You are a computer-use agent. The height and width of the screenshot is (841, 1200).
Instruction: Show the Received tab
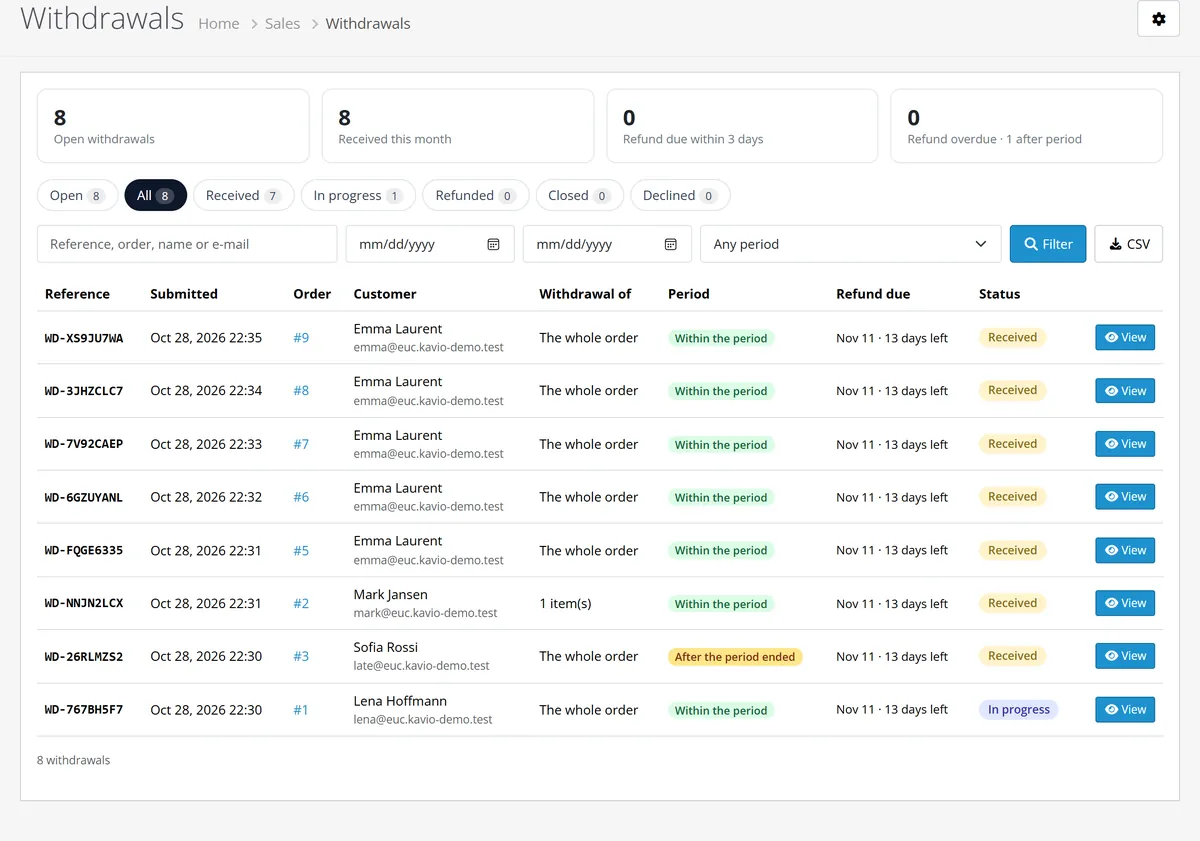pos(244,195)
